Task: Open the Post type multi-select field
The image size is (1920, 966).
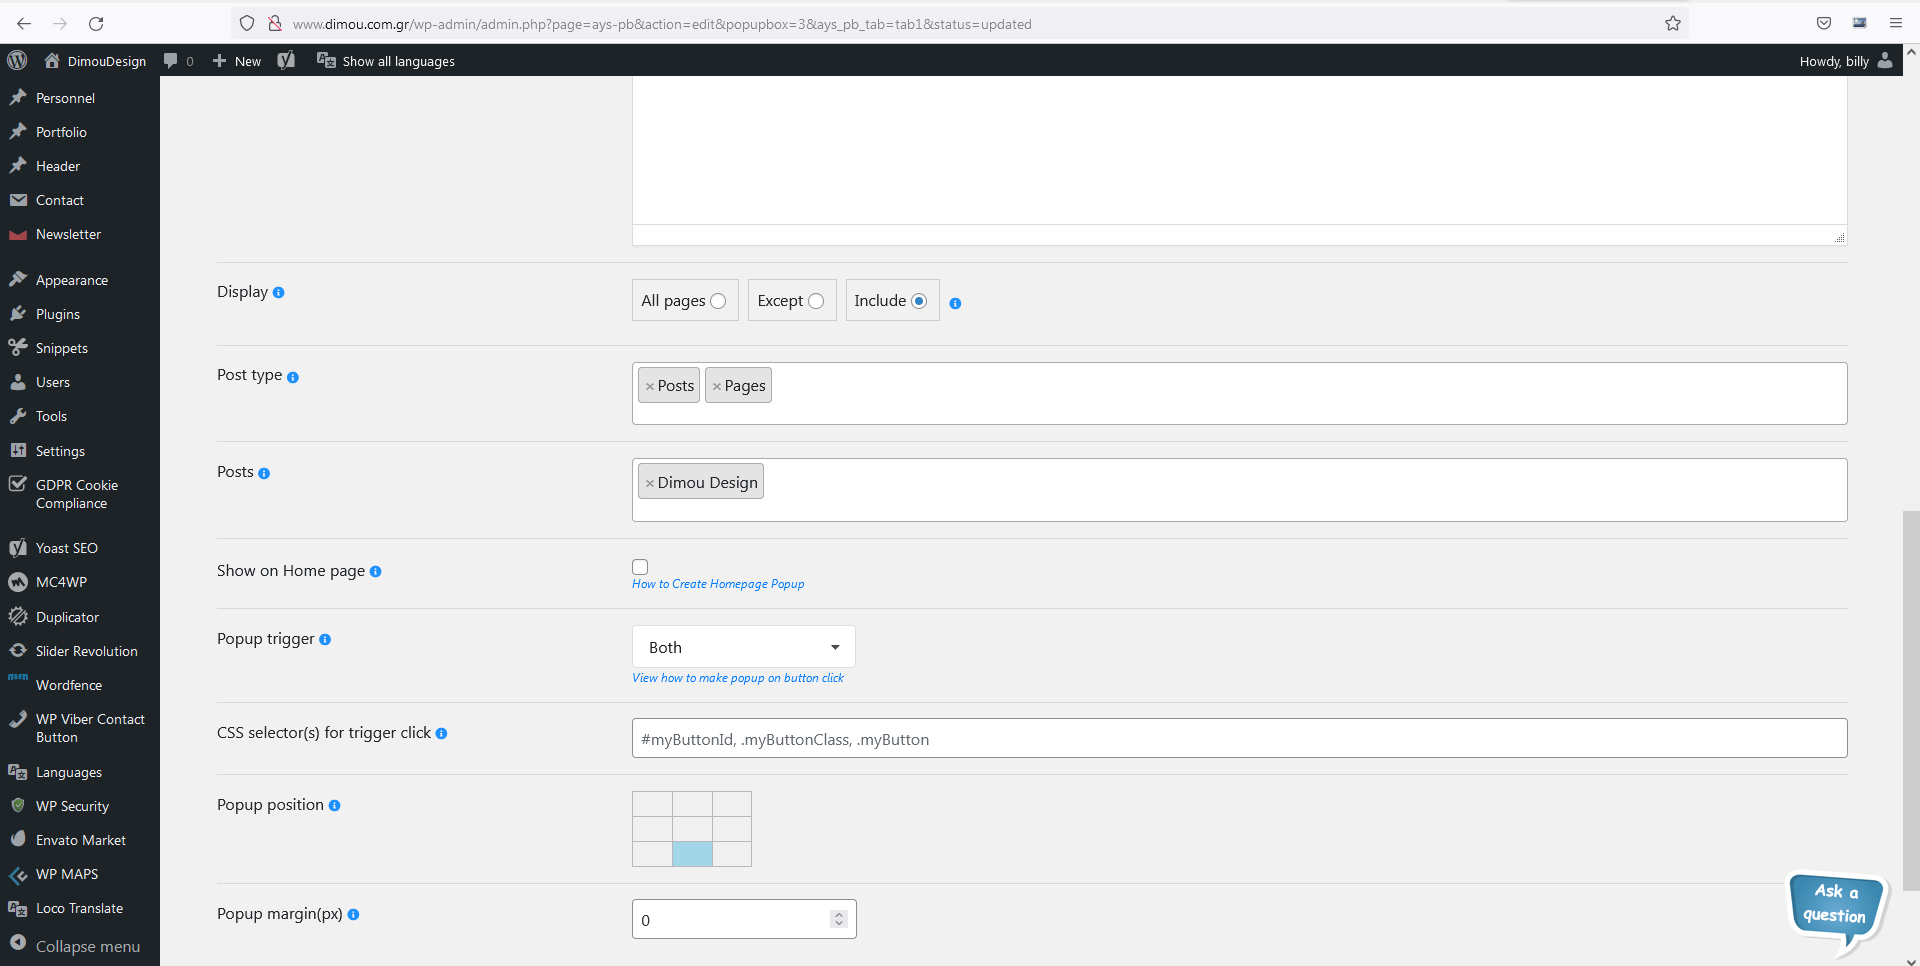Action: (x=1239, y=393)
